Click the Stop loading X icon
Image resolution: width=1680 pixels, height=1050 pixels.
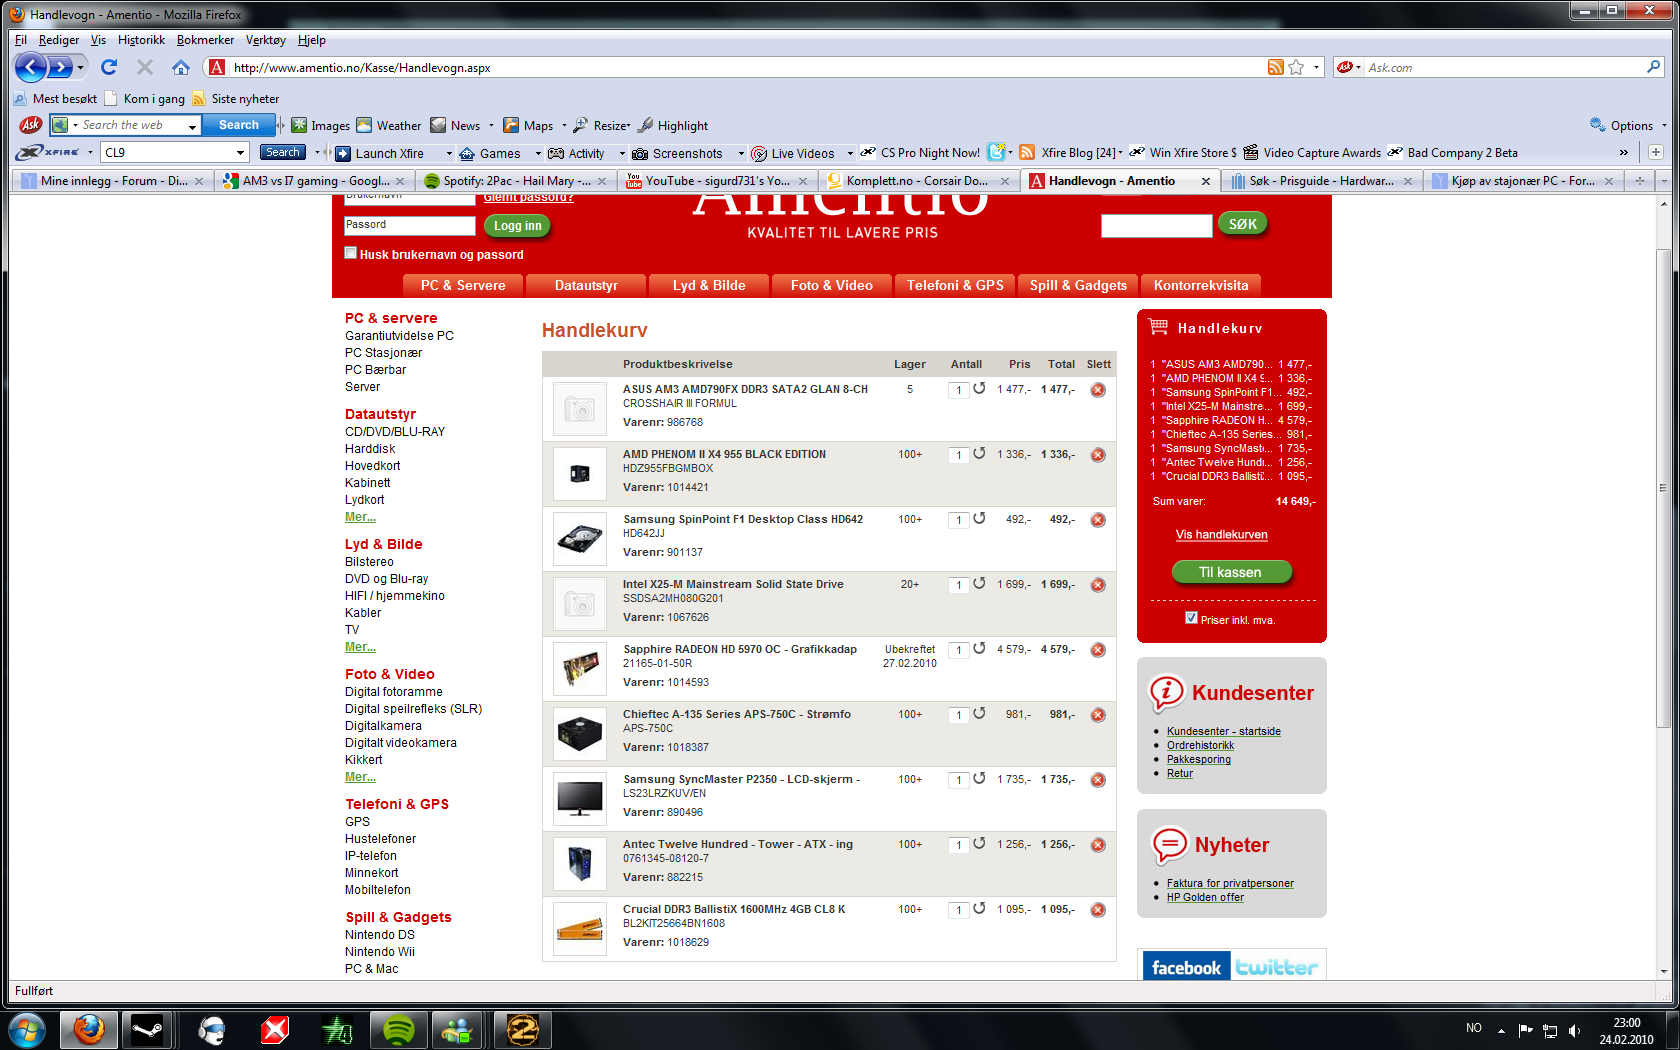(145, 67)
